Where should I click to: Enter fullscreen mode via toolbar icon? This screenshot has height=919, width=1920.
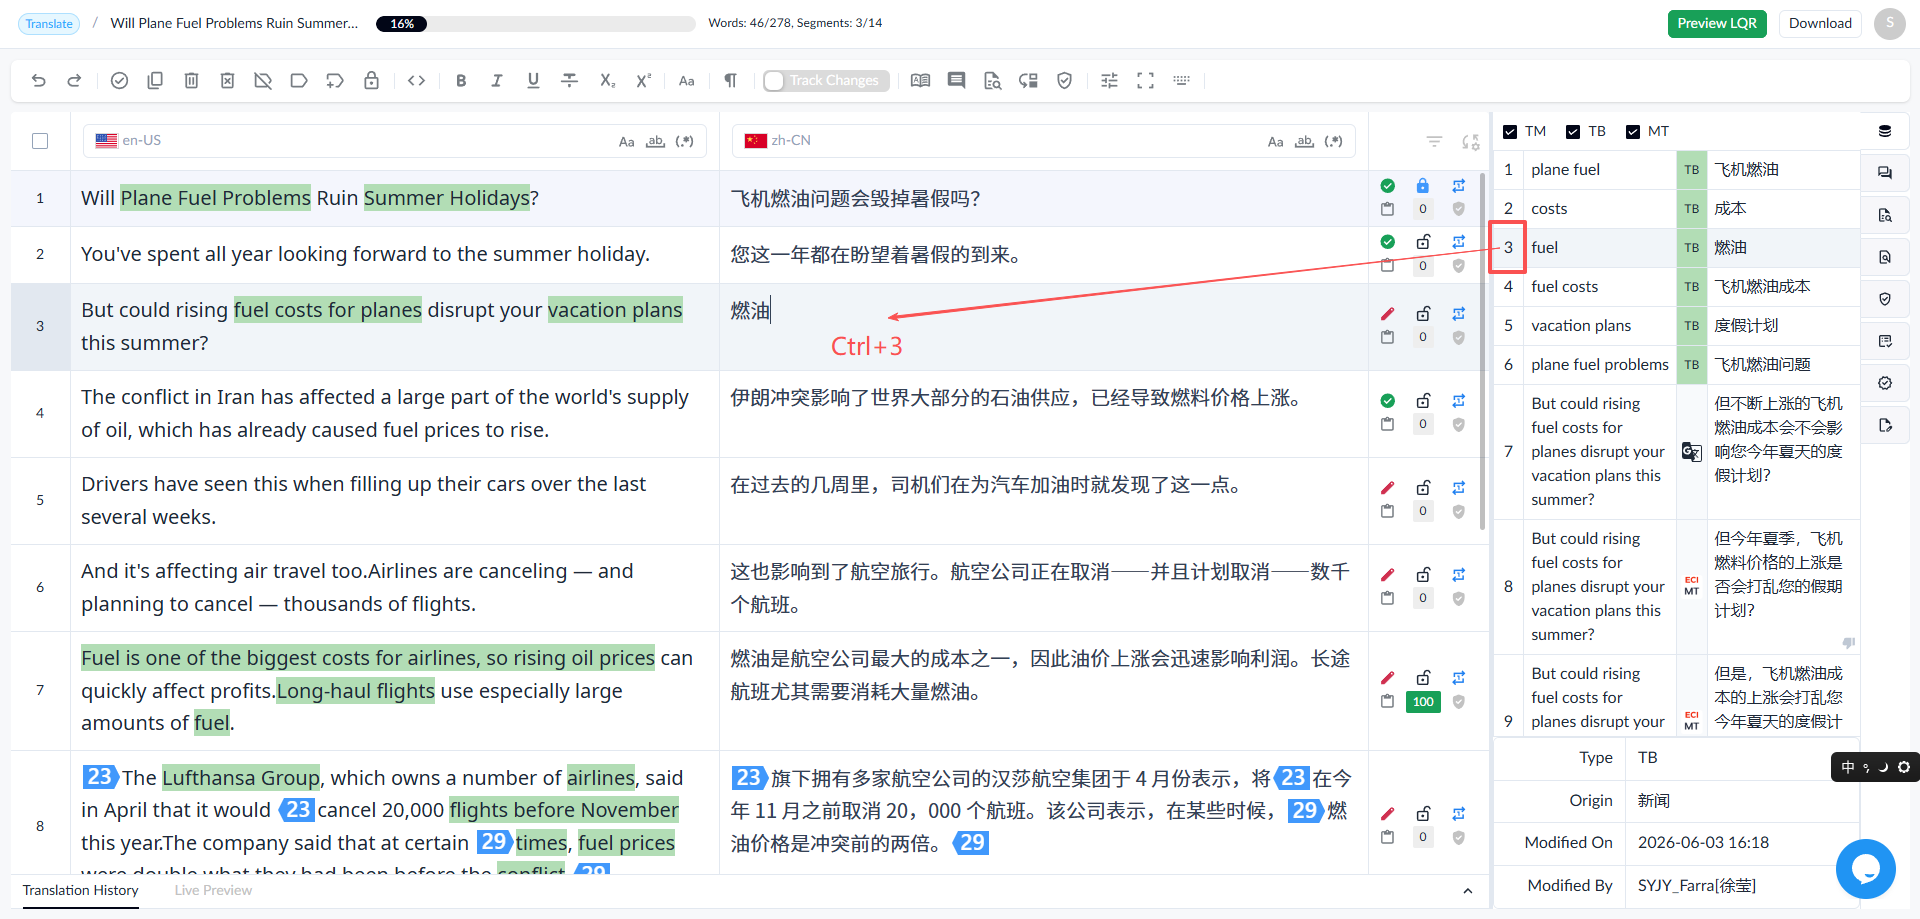pyautogui.click(x=1145, y=81)
